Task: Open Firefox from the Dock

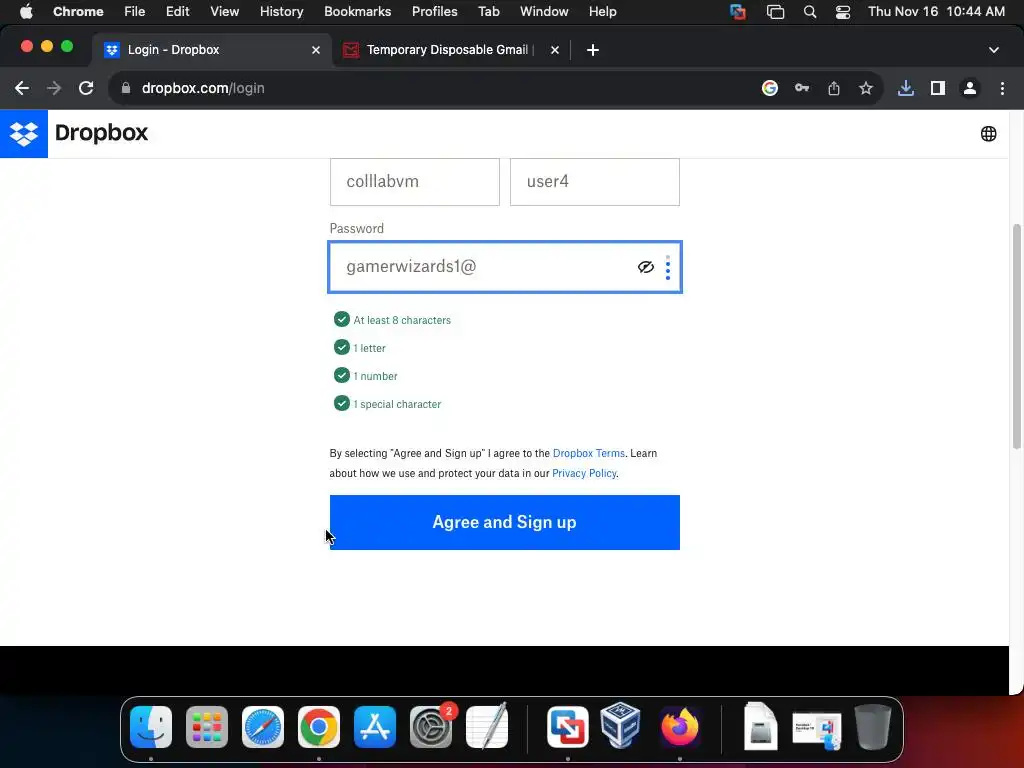Action: point(680,727)
